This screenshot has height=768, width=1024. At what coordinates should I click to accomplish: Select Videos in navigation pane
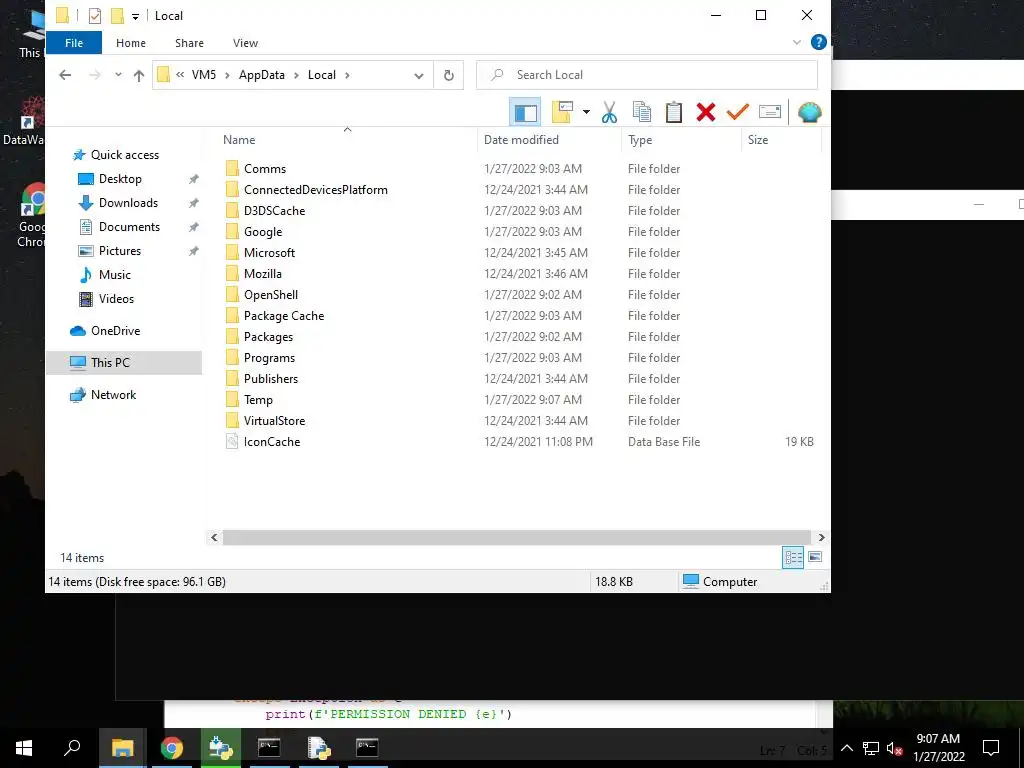116,299
